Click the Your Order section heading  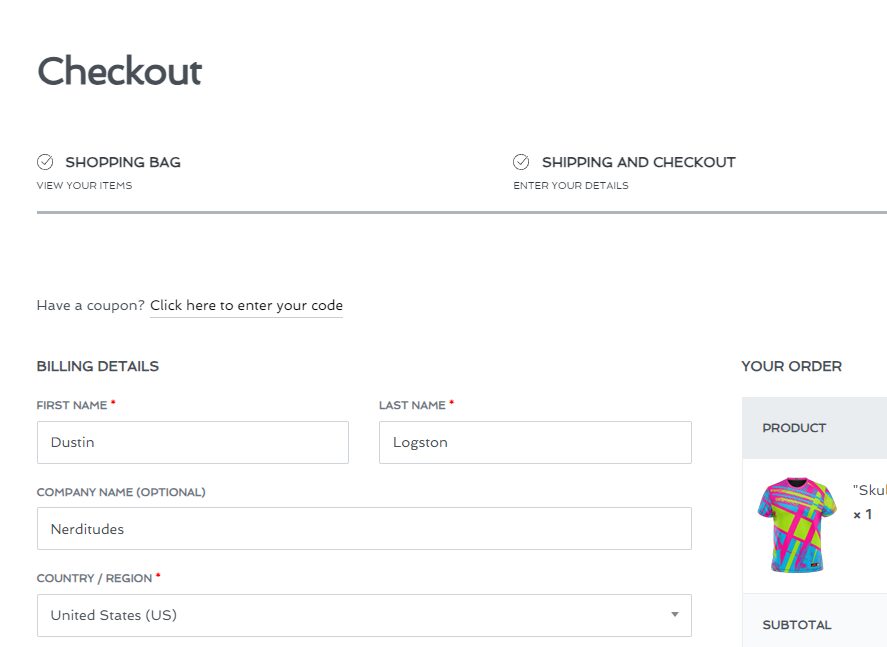coord(791,366)
